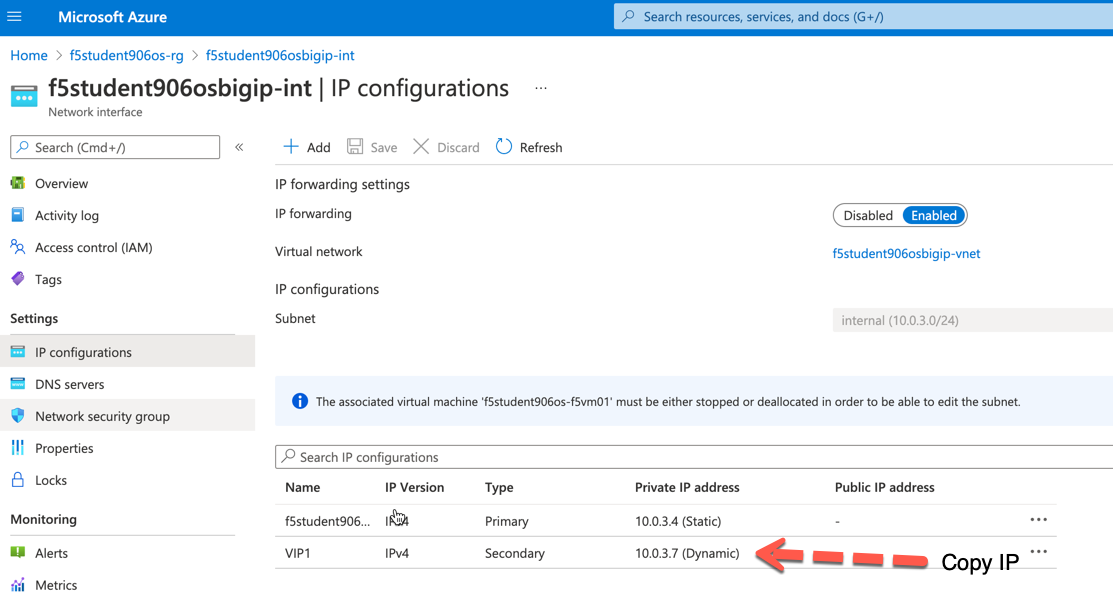Click the Network security group shield icon

click(x=18, y=416)
